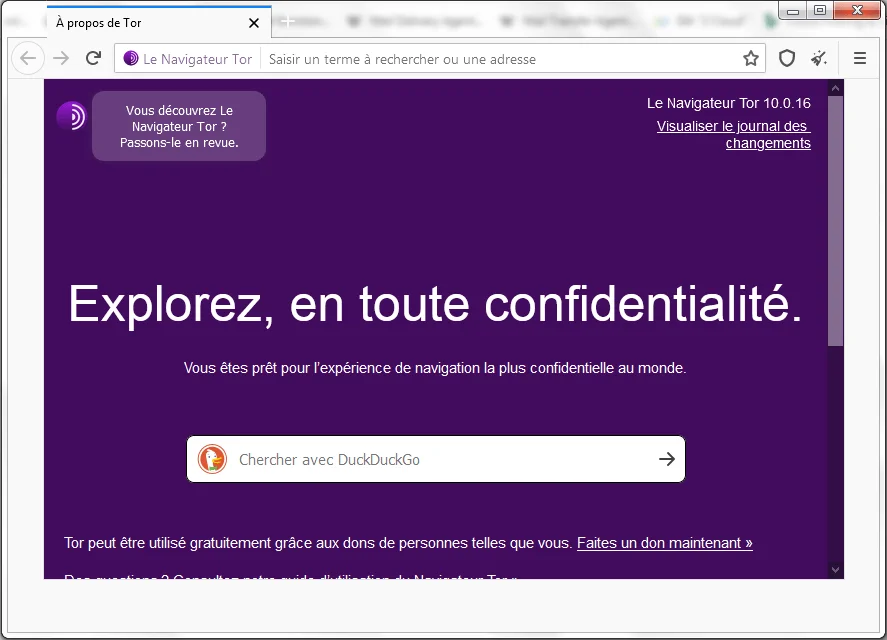Click 'Visualiser le journal des changements' link

(733, 134)
